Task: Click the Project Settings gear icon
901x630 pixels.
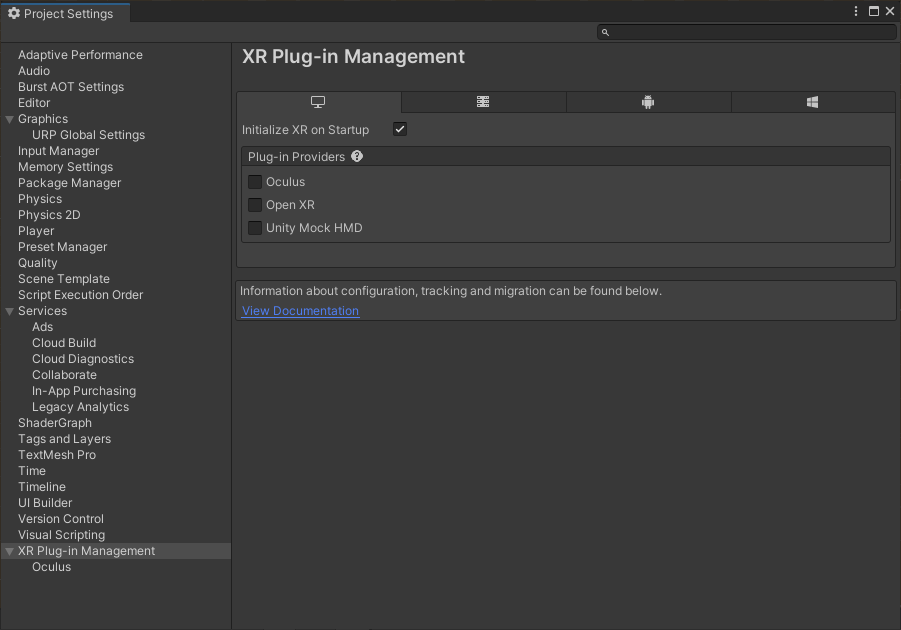Action: [14, 14]
